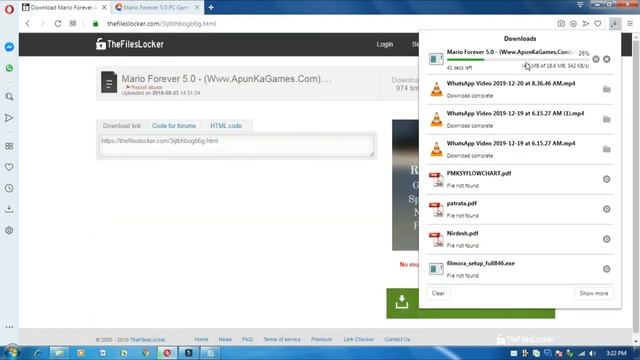Image resolution: width=640 pixels, height=360 pixels.
Task: Retry download of PMKSYFLOWCHART.pdf
Action: [607, 179]
